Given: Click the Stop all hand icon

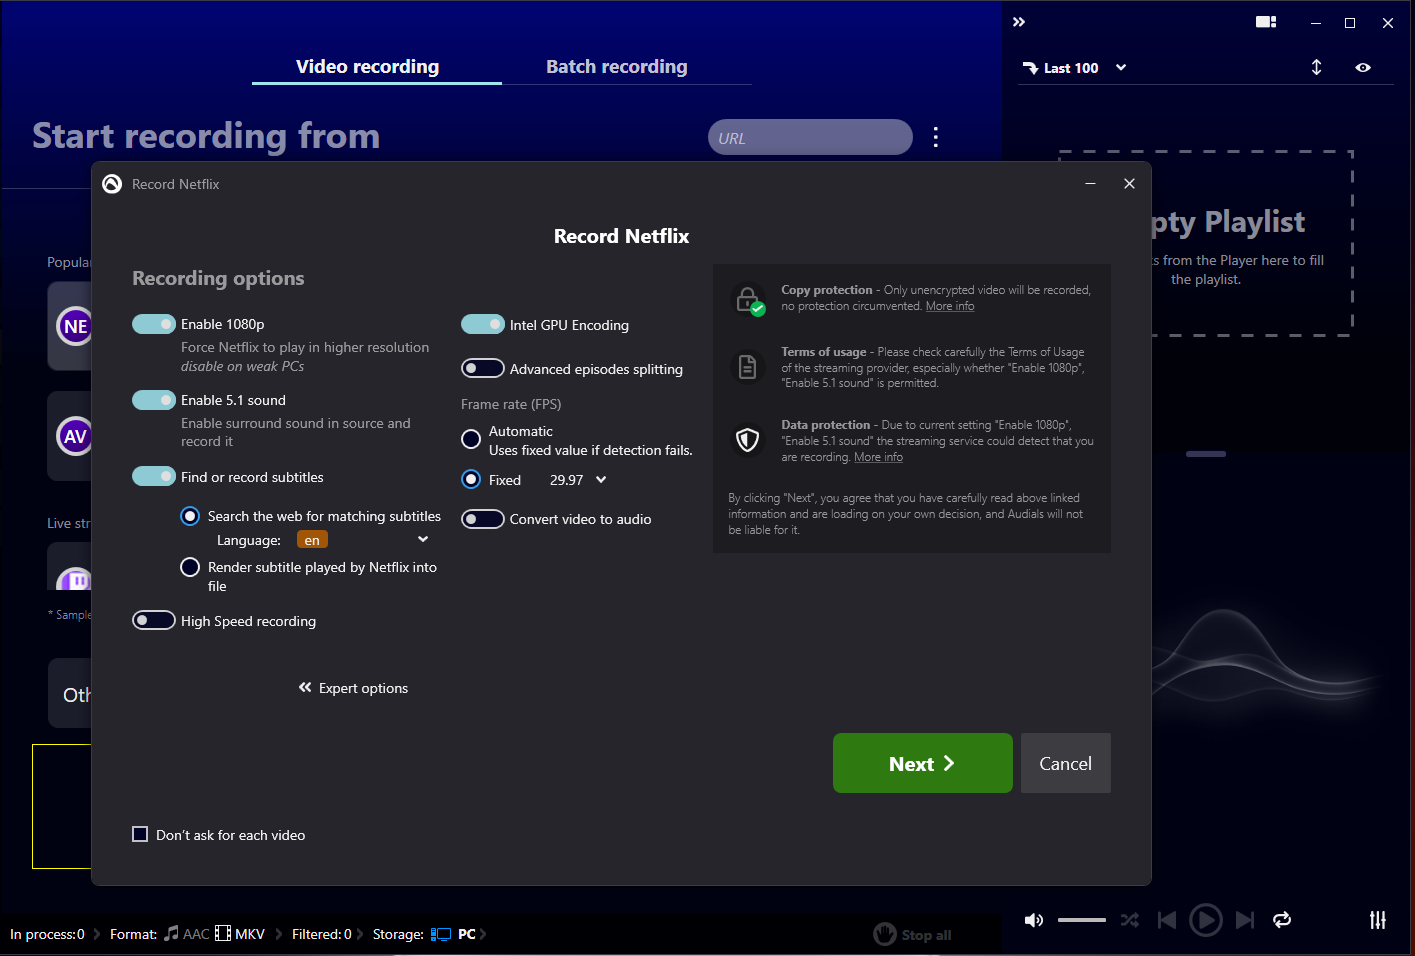Looking at the screenshot, I should pos(885,934).
